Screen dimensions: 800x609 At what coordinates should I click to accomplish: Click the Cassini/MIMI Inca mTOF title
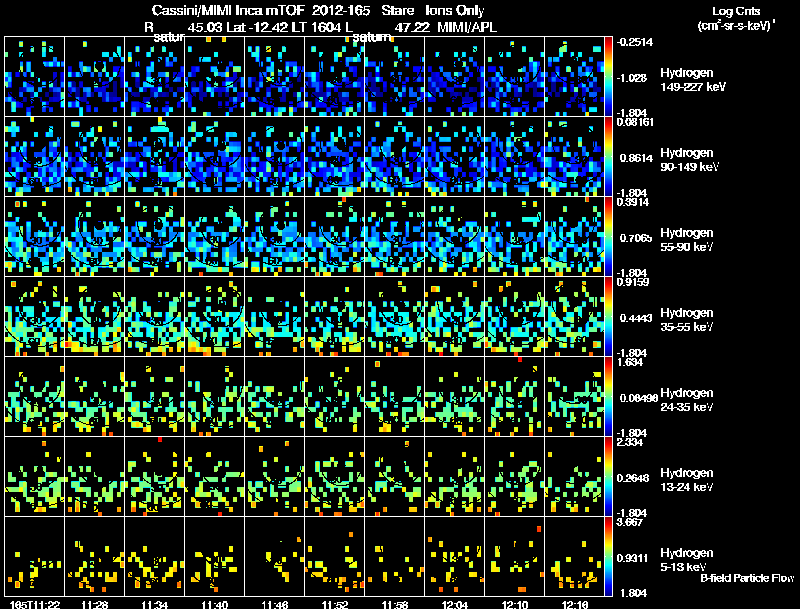(228, 10)
